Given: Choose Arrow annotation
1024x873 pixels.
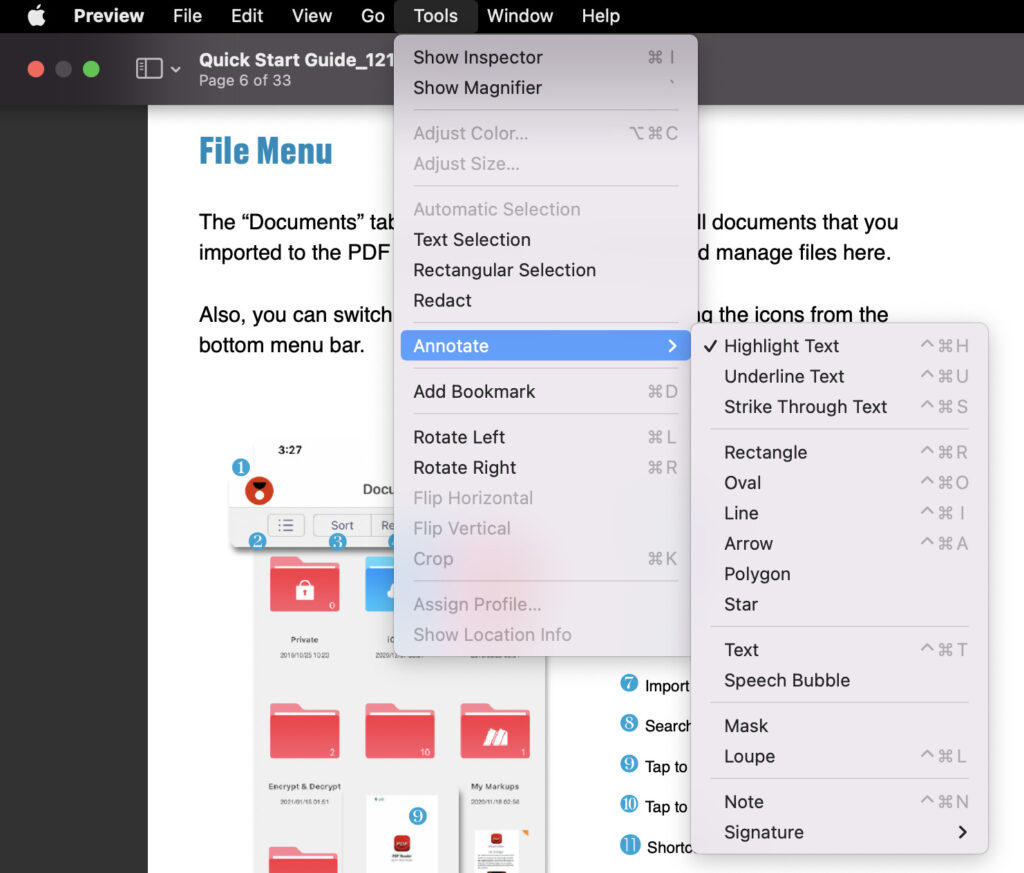Looking at the screenshot, I should tap(839, 543).
